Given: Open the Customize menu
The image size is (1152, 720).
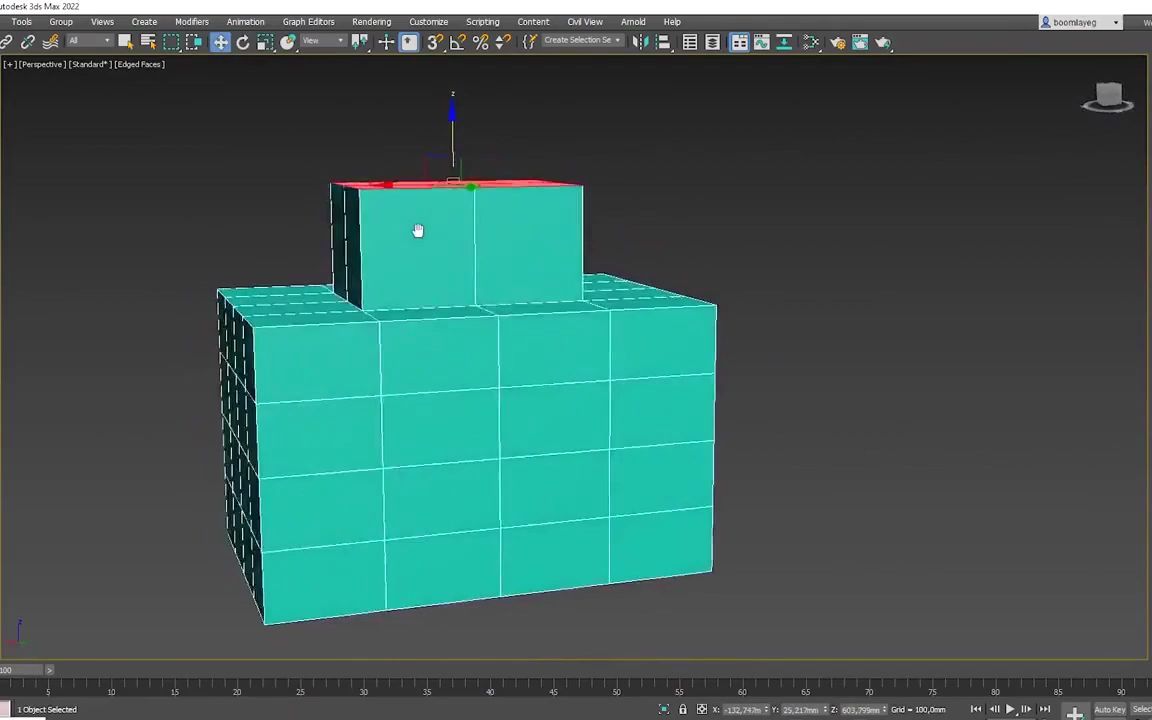Looking at the screenshot, I should [428, 21].
